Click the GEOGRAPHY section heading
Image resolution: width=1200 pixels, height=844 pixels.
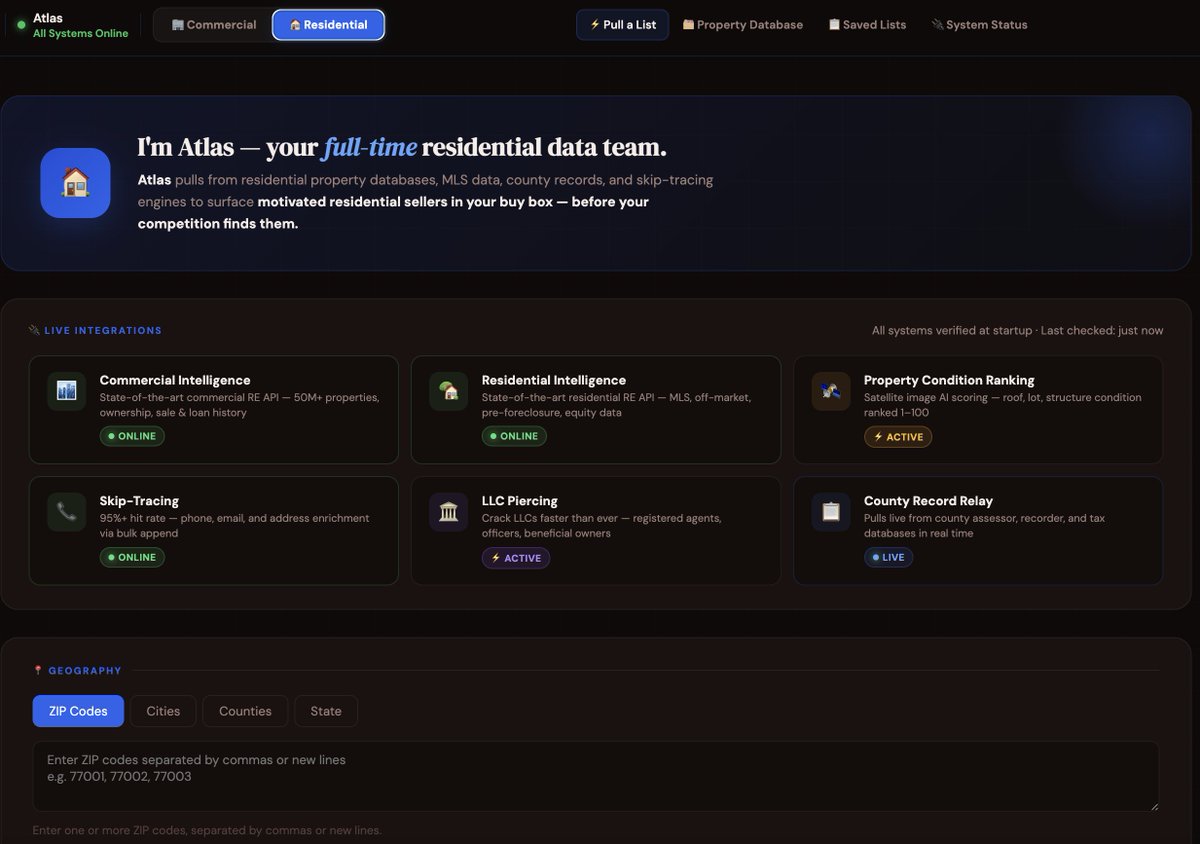[x=85, y=671]
